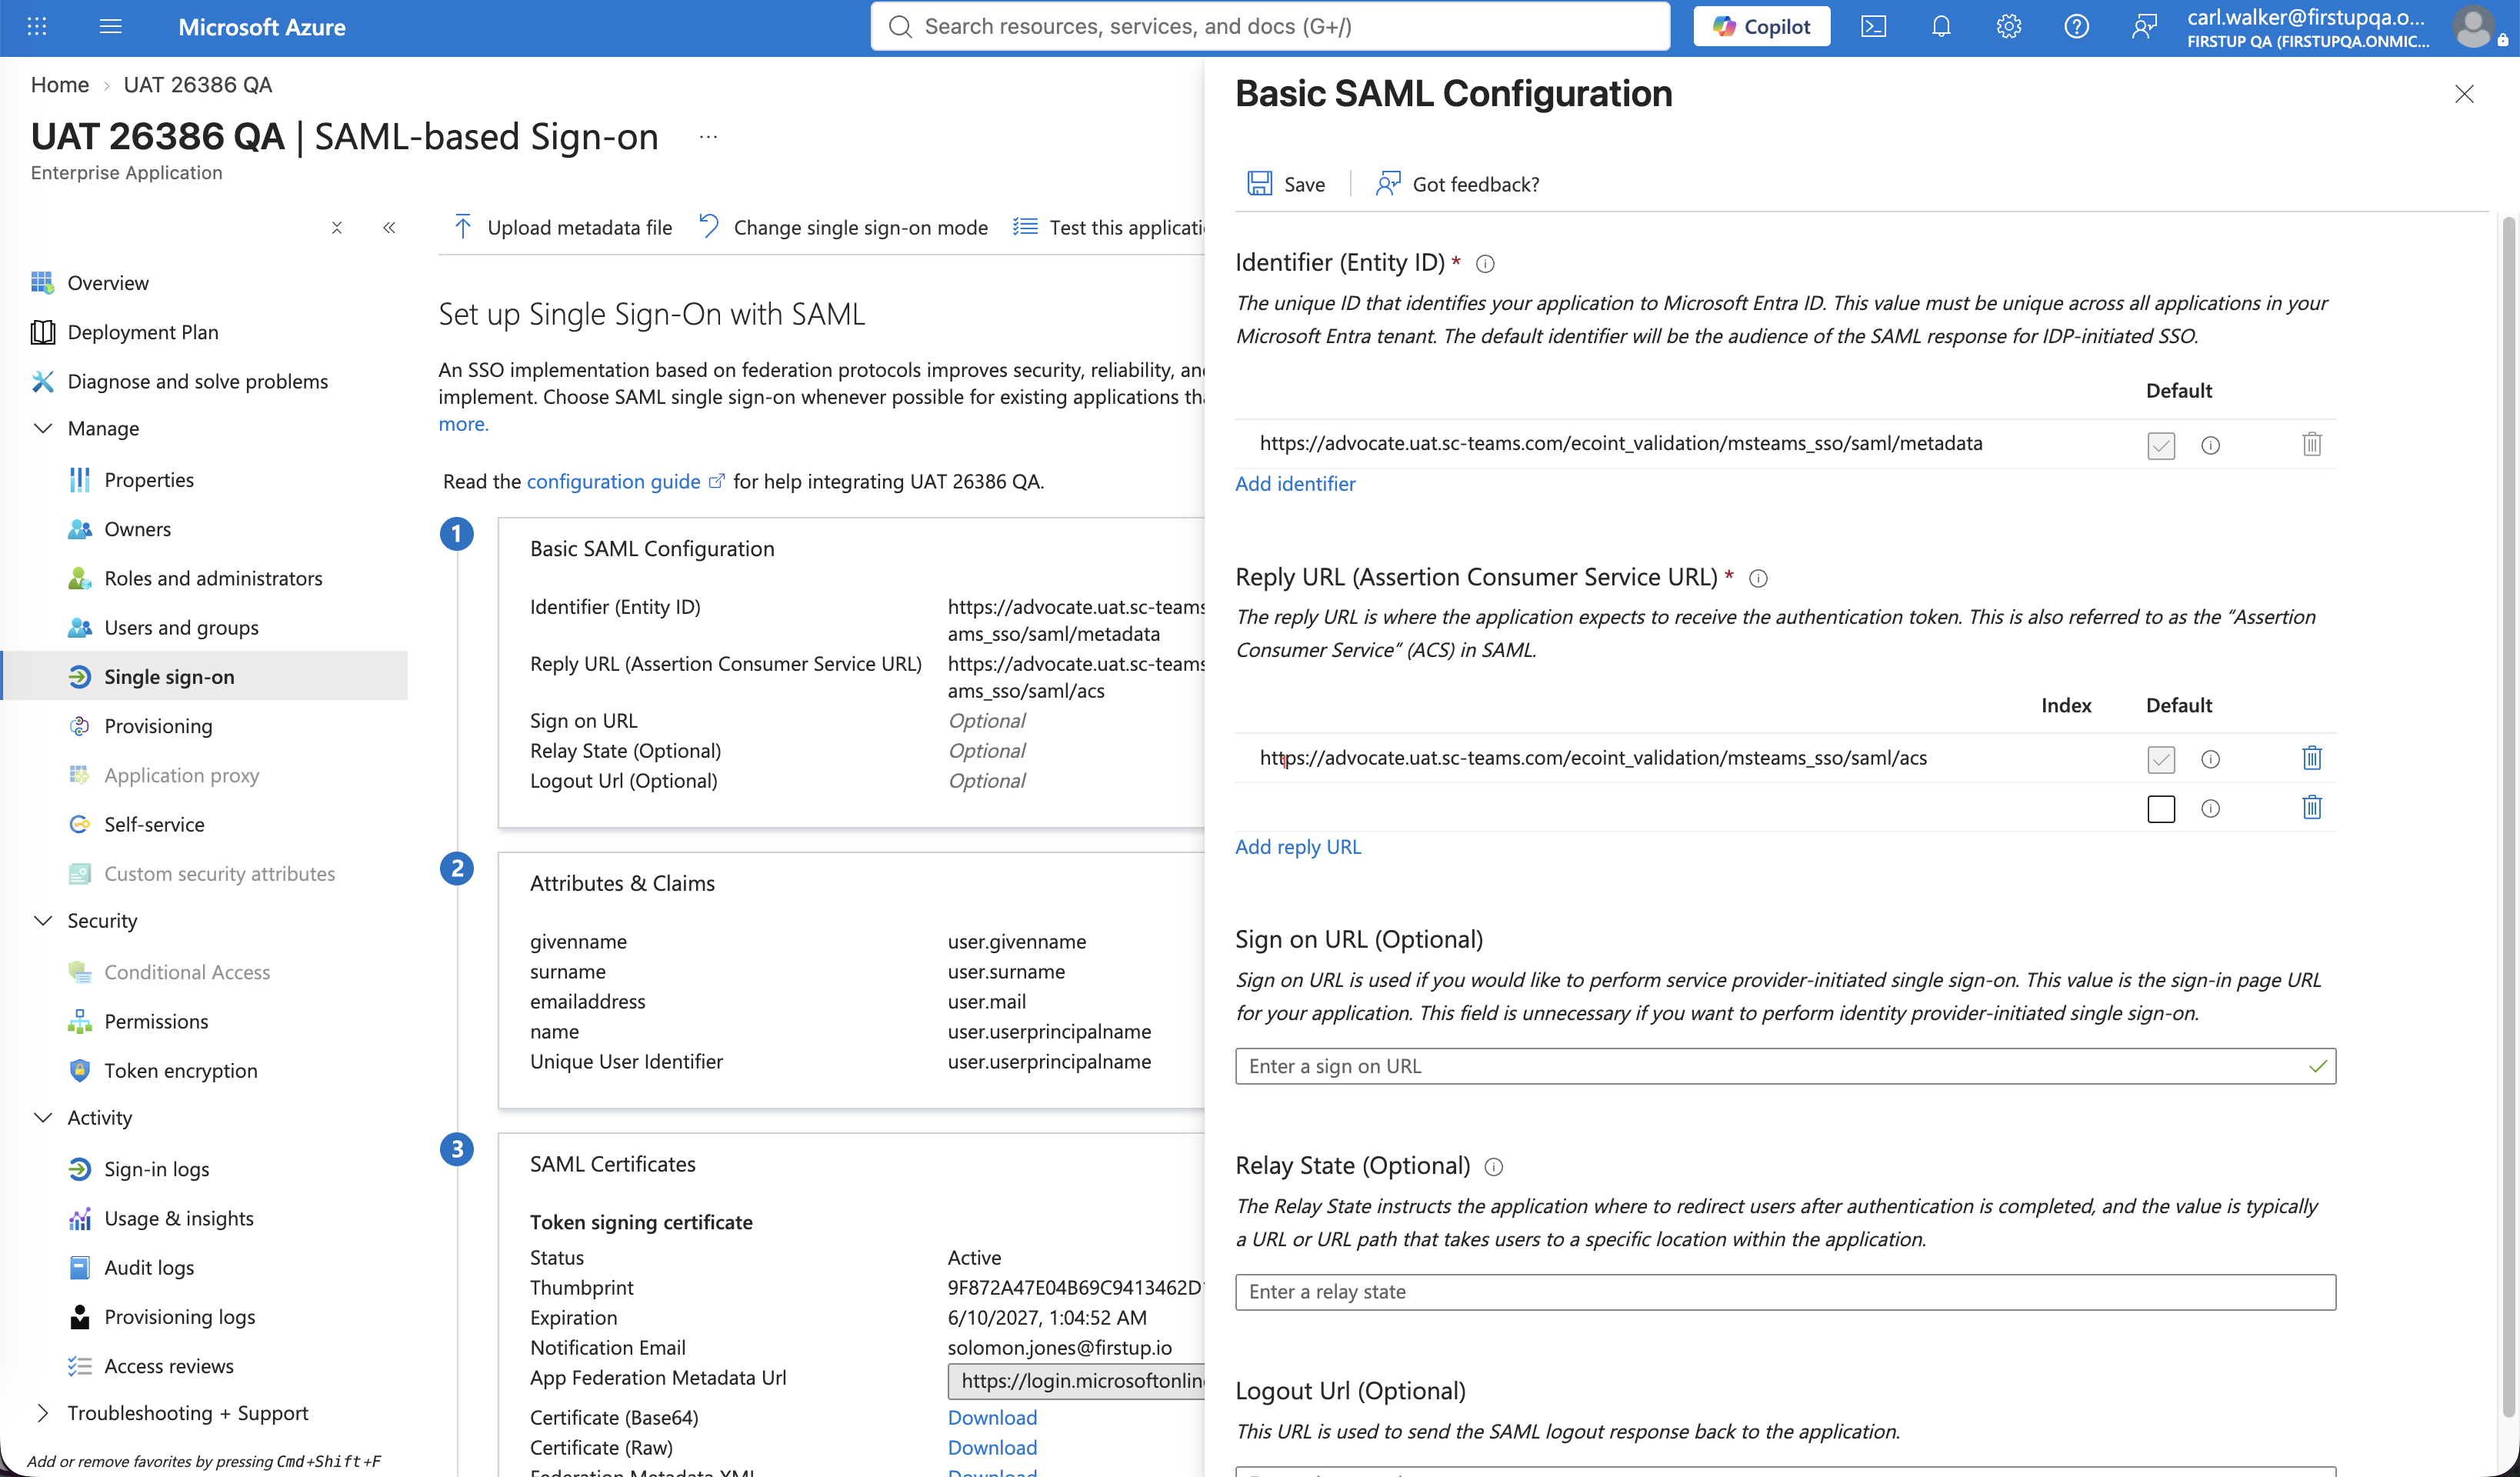The height and width of the screenshot is (1477, 2520).
Task: Click the account avatar picture
Action: [x=2473, y=27]
